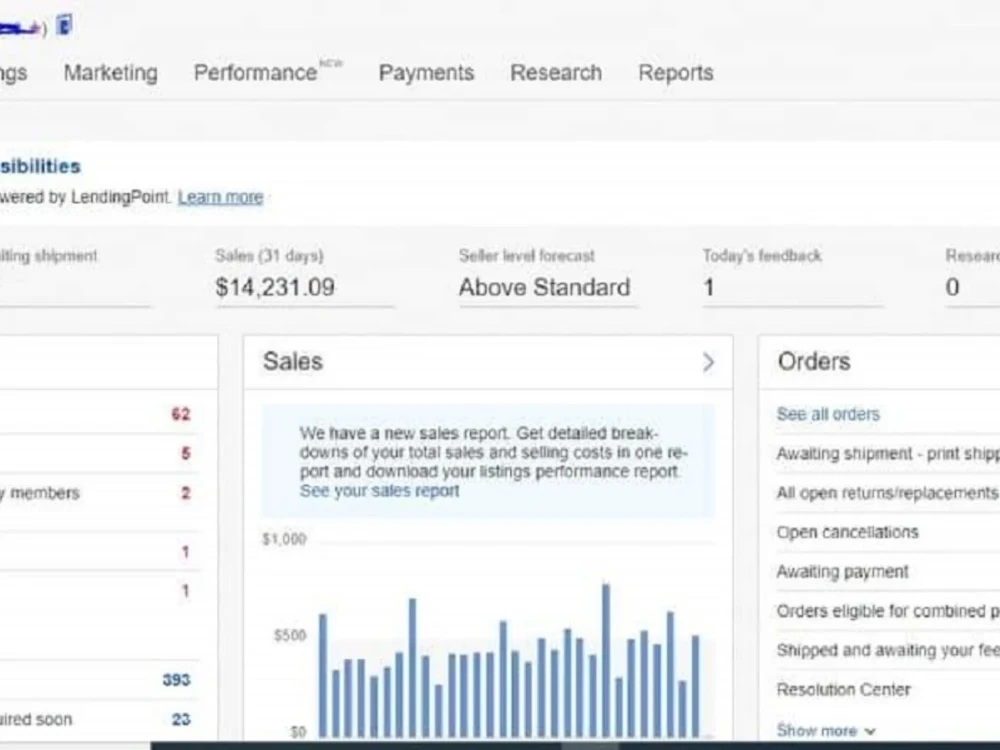The height and width of the screenshot is (750, 1000).
Task: Open Awaiting shipment print shipping orders
Action: pos(888,453)
